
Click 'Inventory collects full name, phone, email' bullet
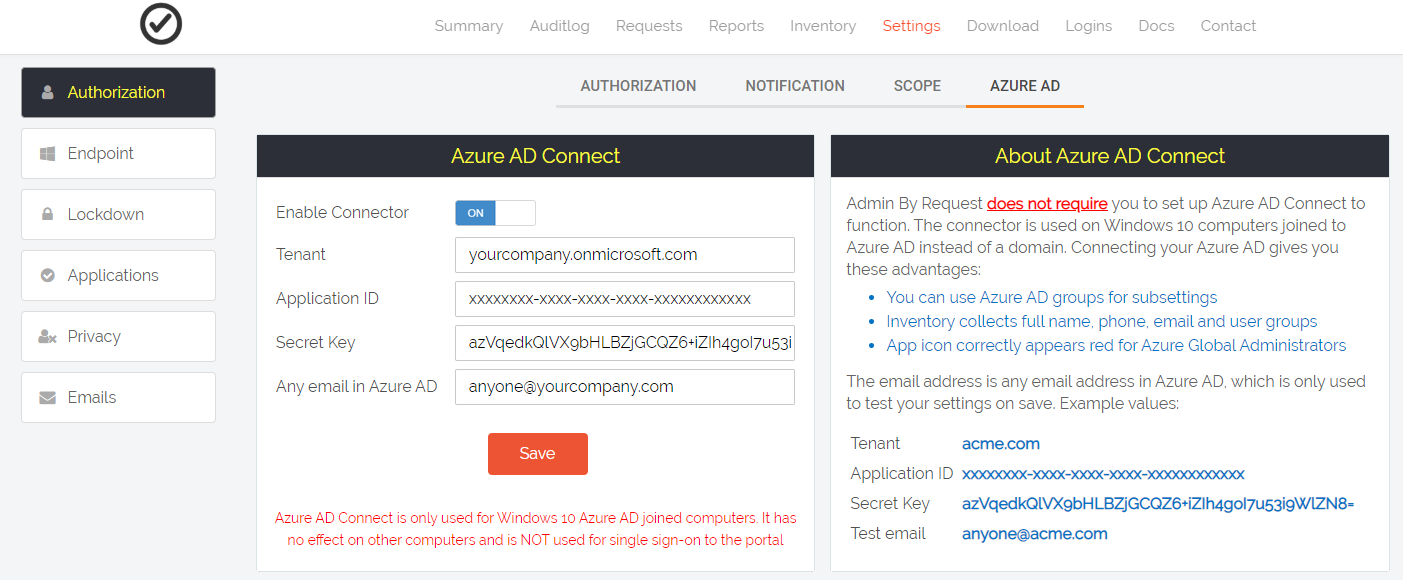pos(1102,321)
